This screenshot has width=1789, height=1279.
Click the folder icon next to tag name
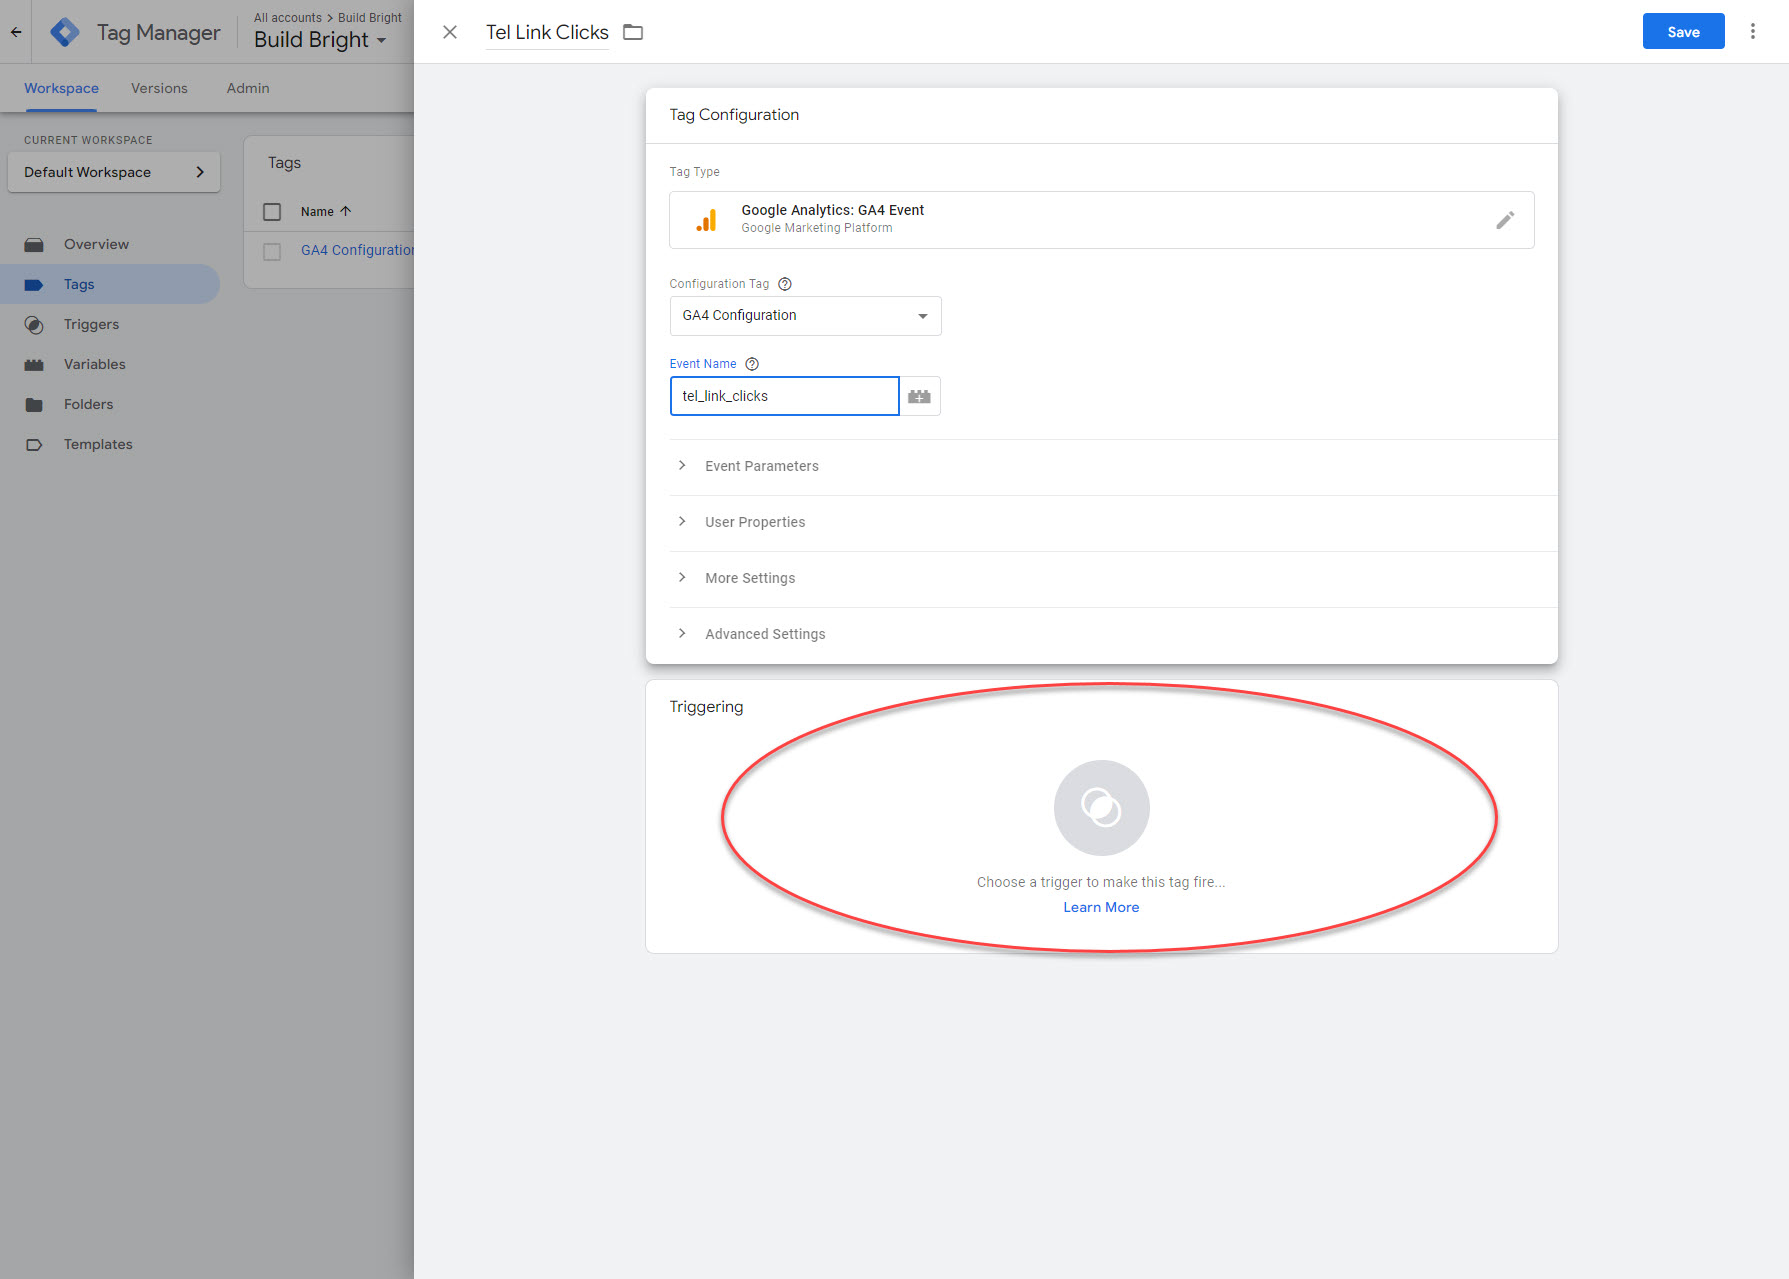(x=633, y=32)
